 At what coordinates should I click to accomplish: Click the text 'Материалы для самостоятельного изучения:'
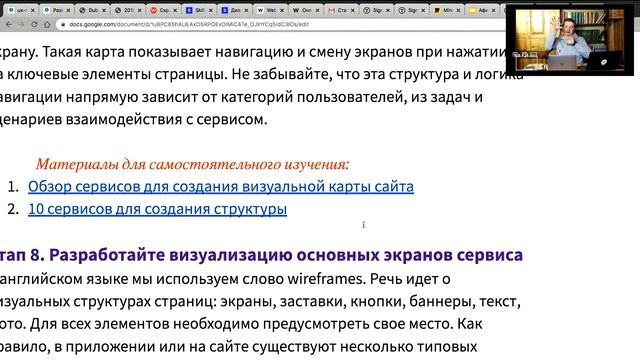pos(193,164)
